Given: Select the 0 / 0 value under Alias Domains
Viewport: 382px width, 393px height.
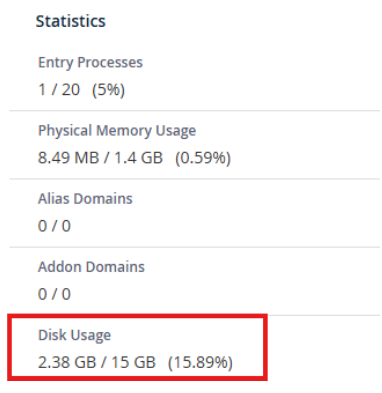Looking at the screenshot, I should point(54,226).
